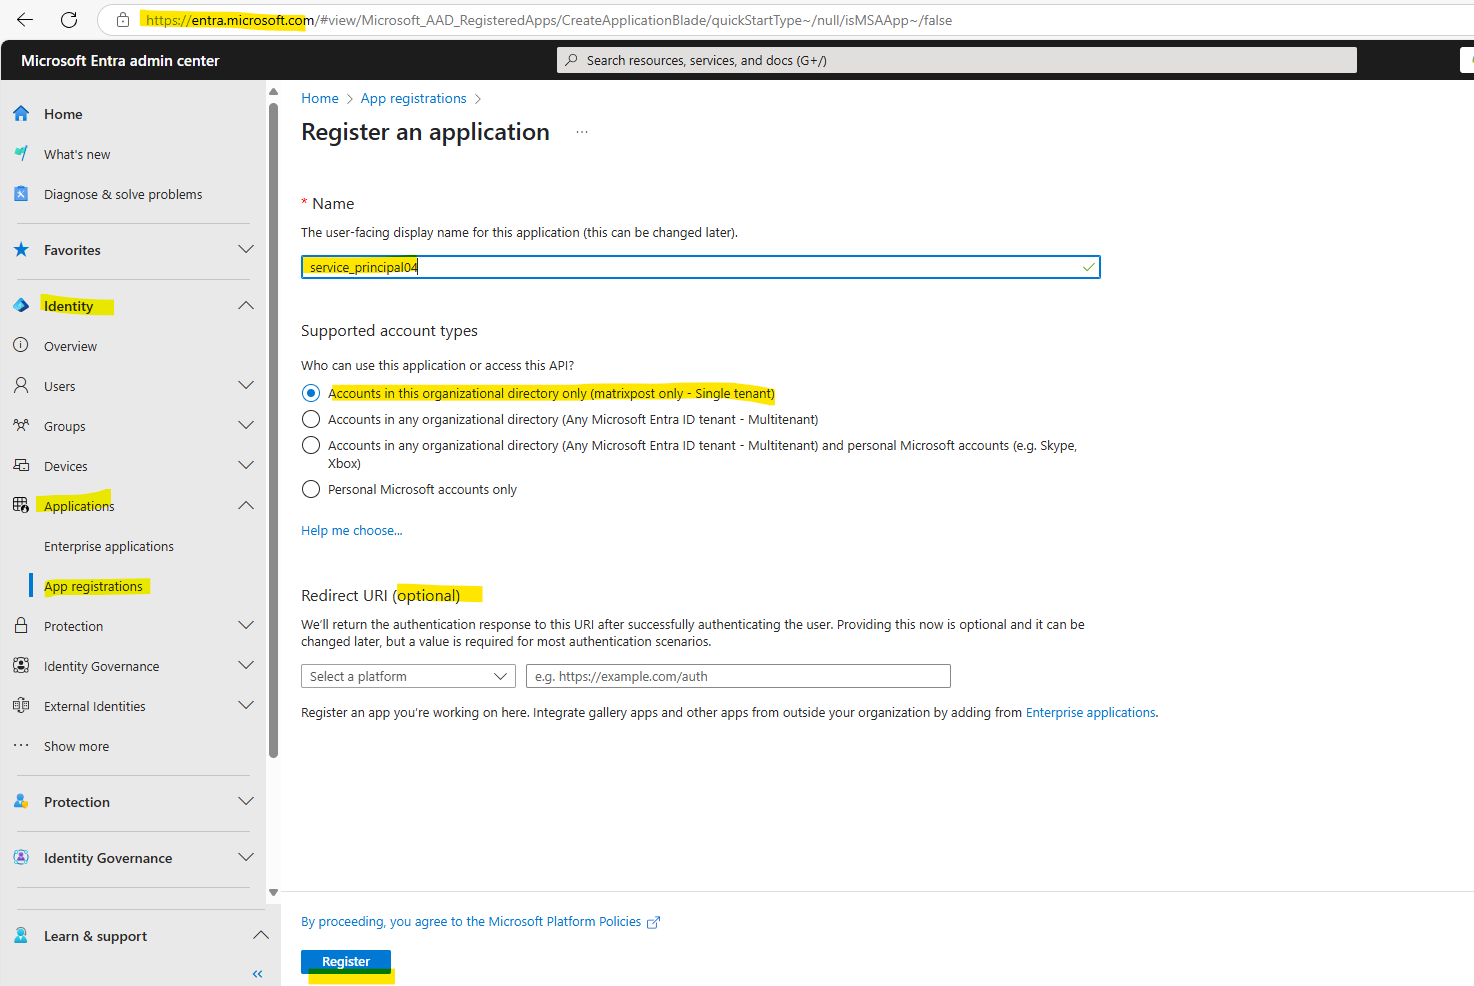Viewport: 1474px width, 986px height.
Task: Select Accounts in this organizational directory only
Action: point(311,393)
